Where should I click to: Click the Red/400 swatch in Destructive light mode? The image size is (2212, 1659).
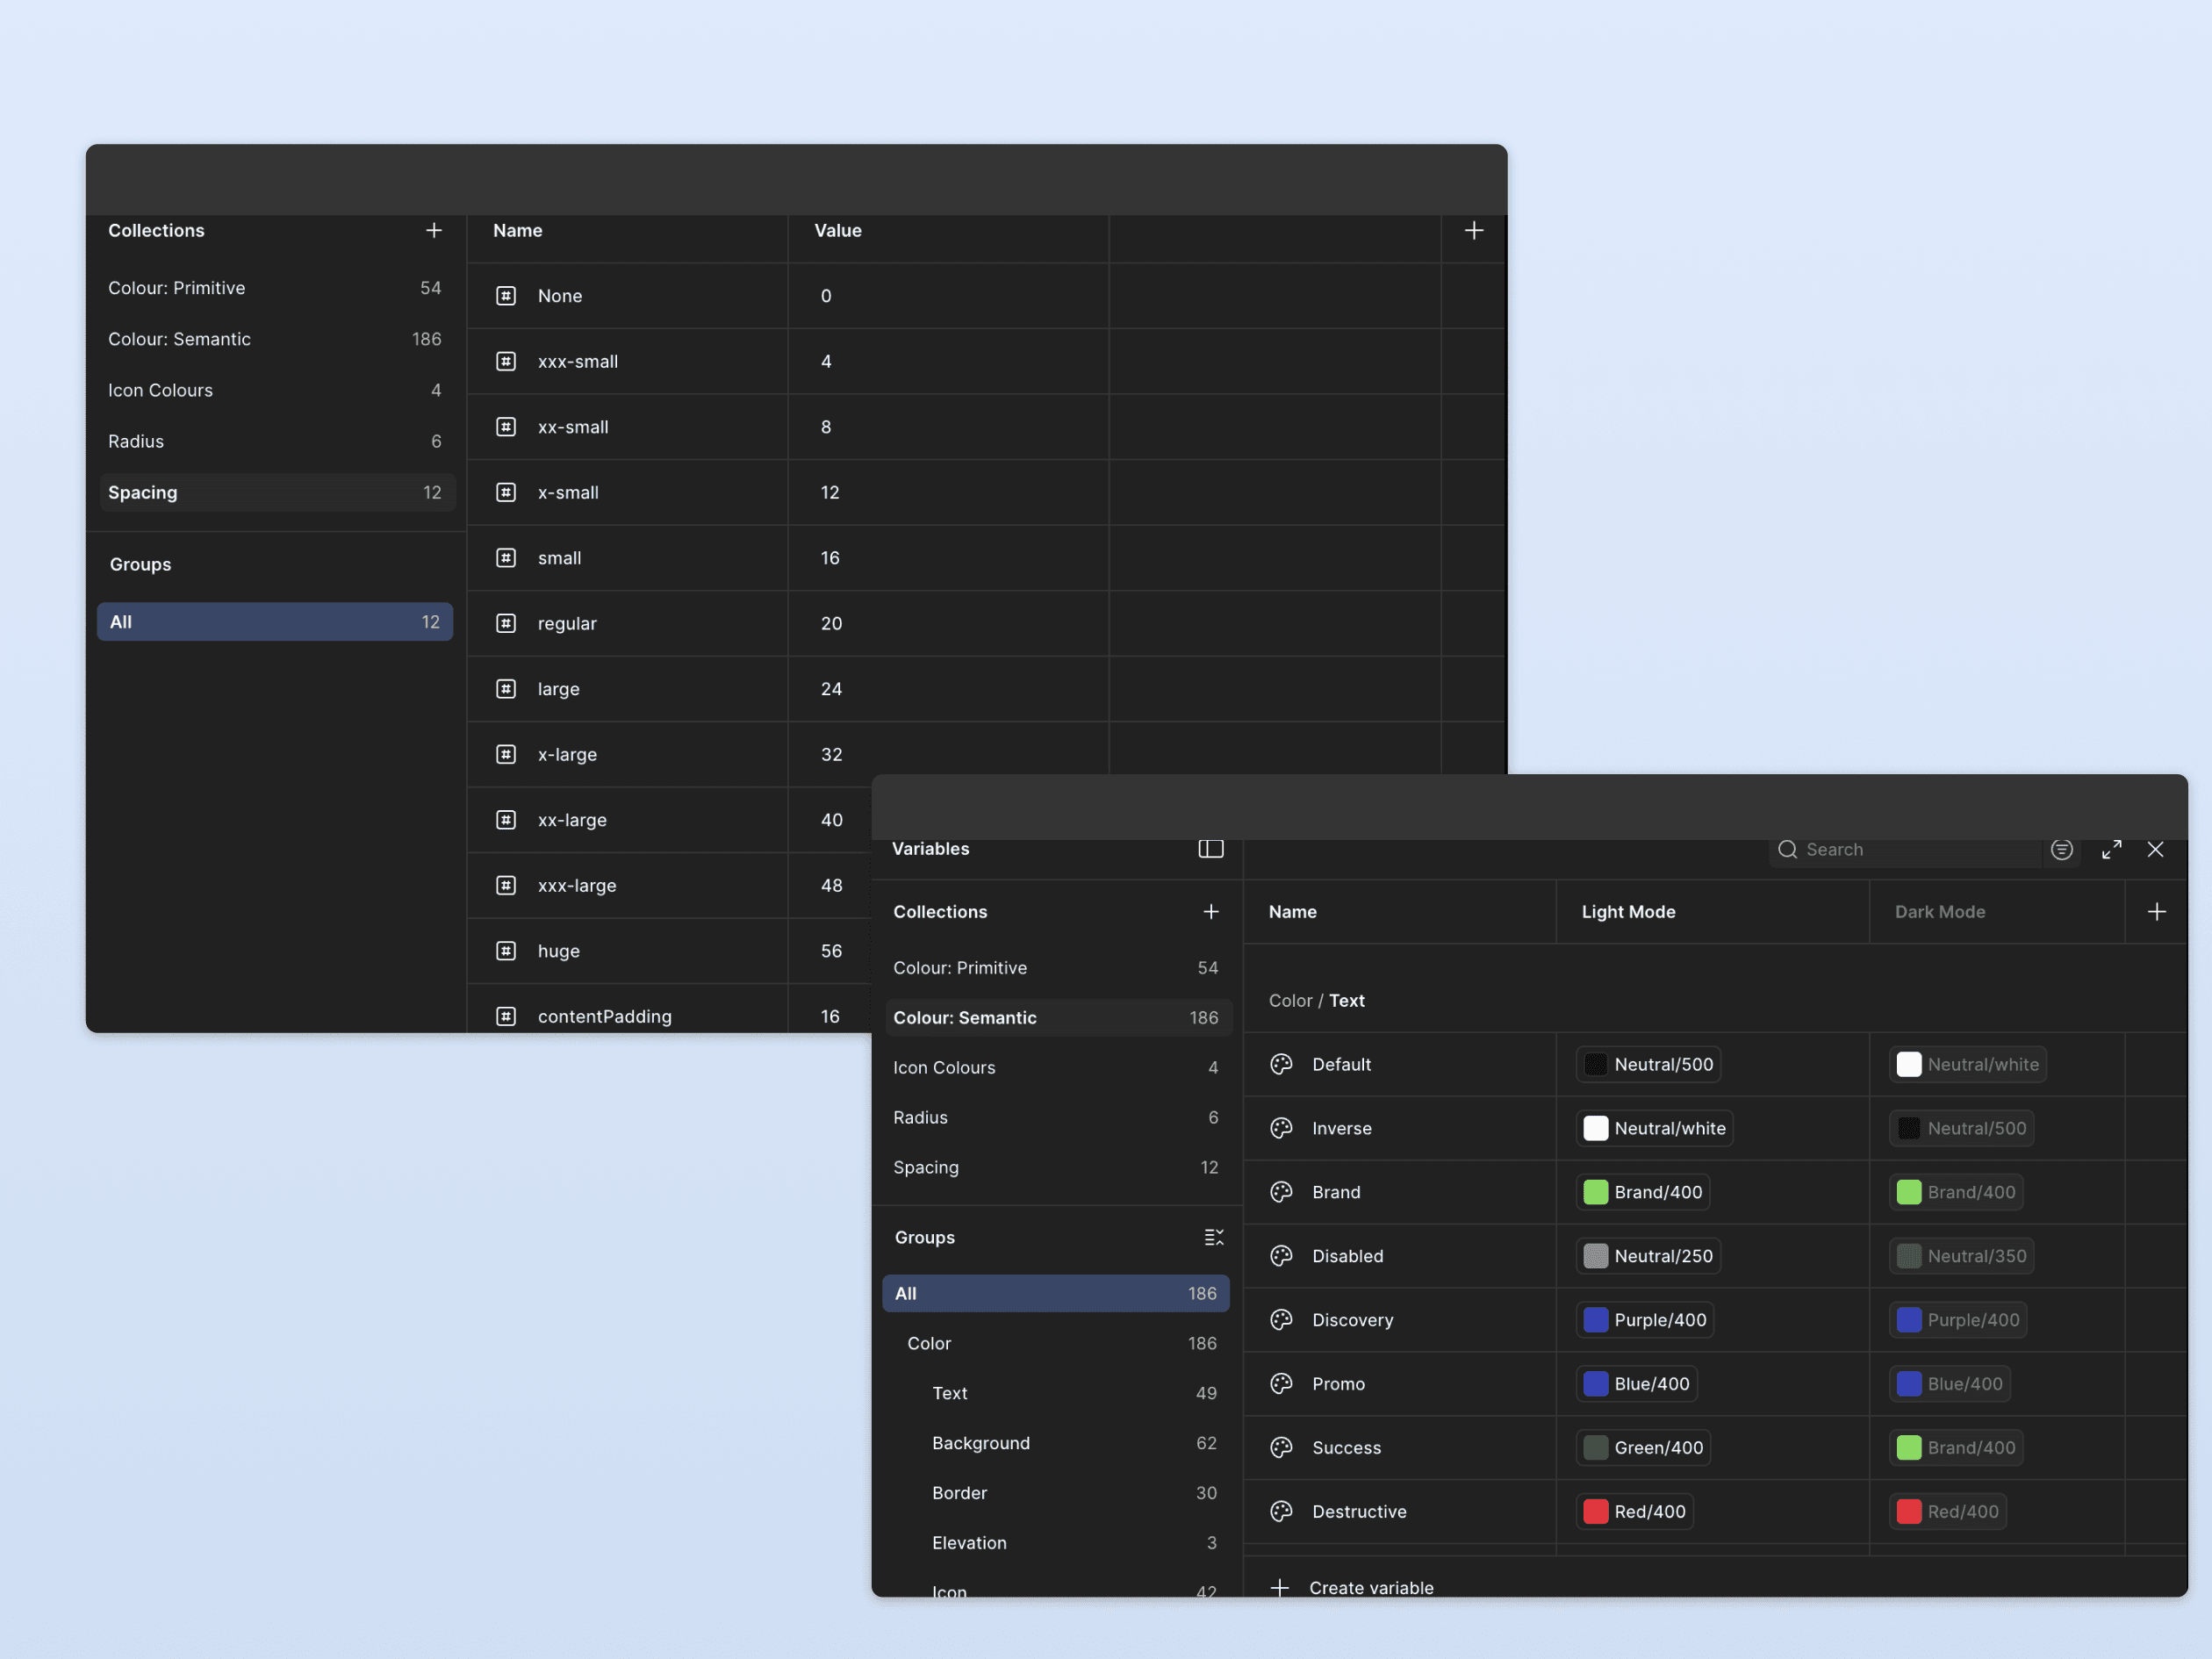pos(1596,1511)
